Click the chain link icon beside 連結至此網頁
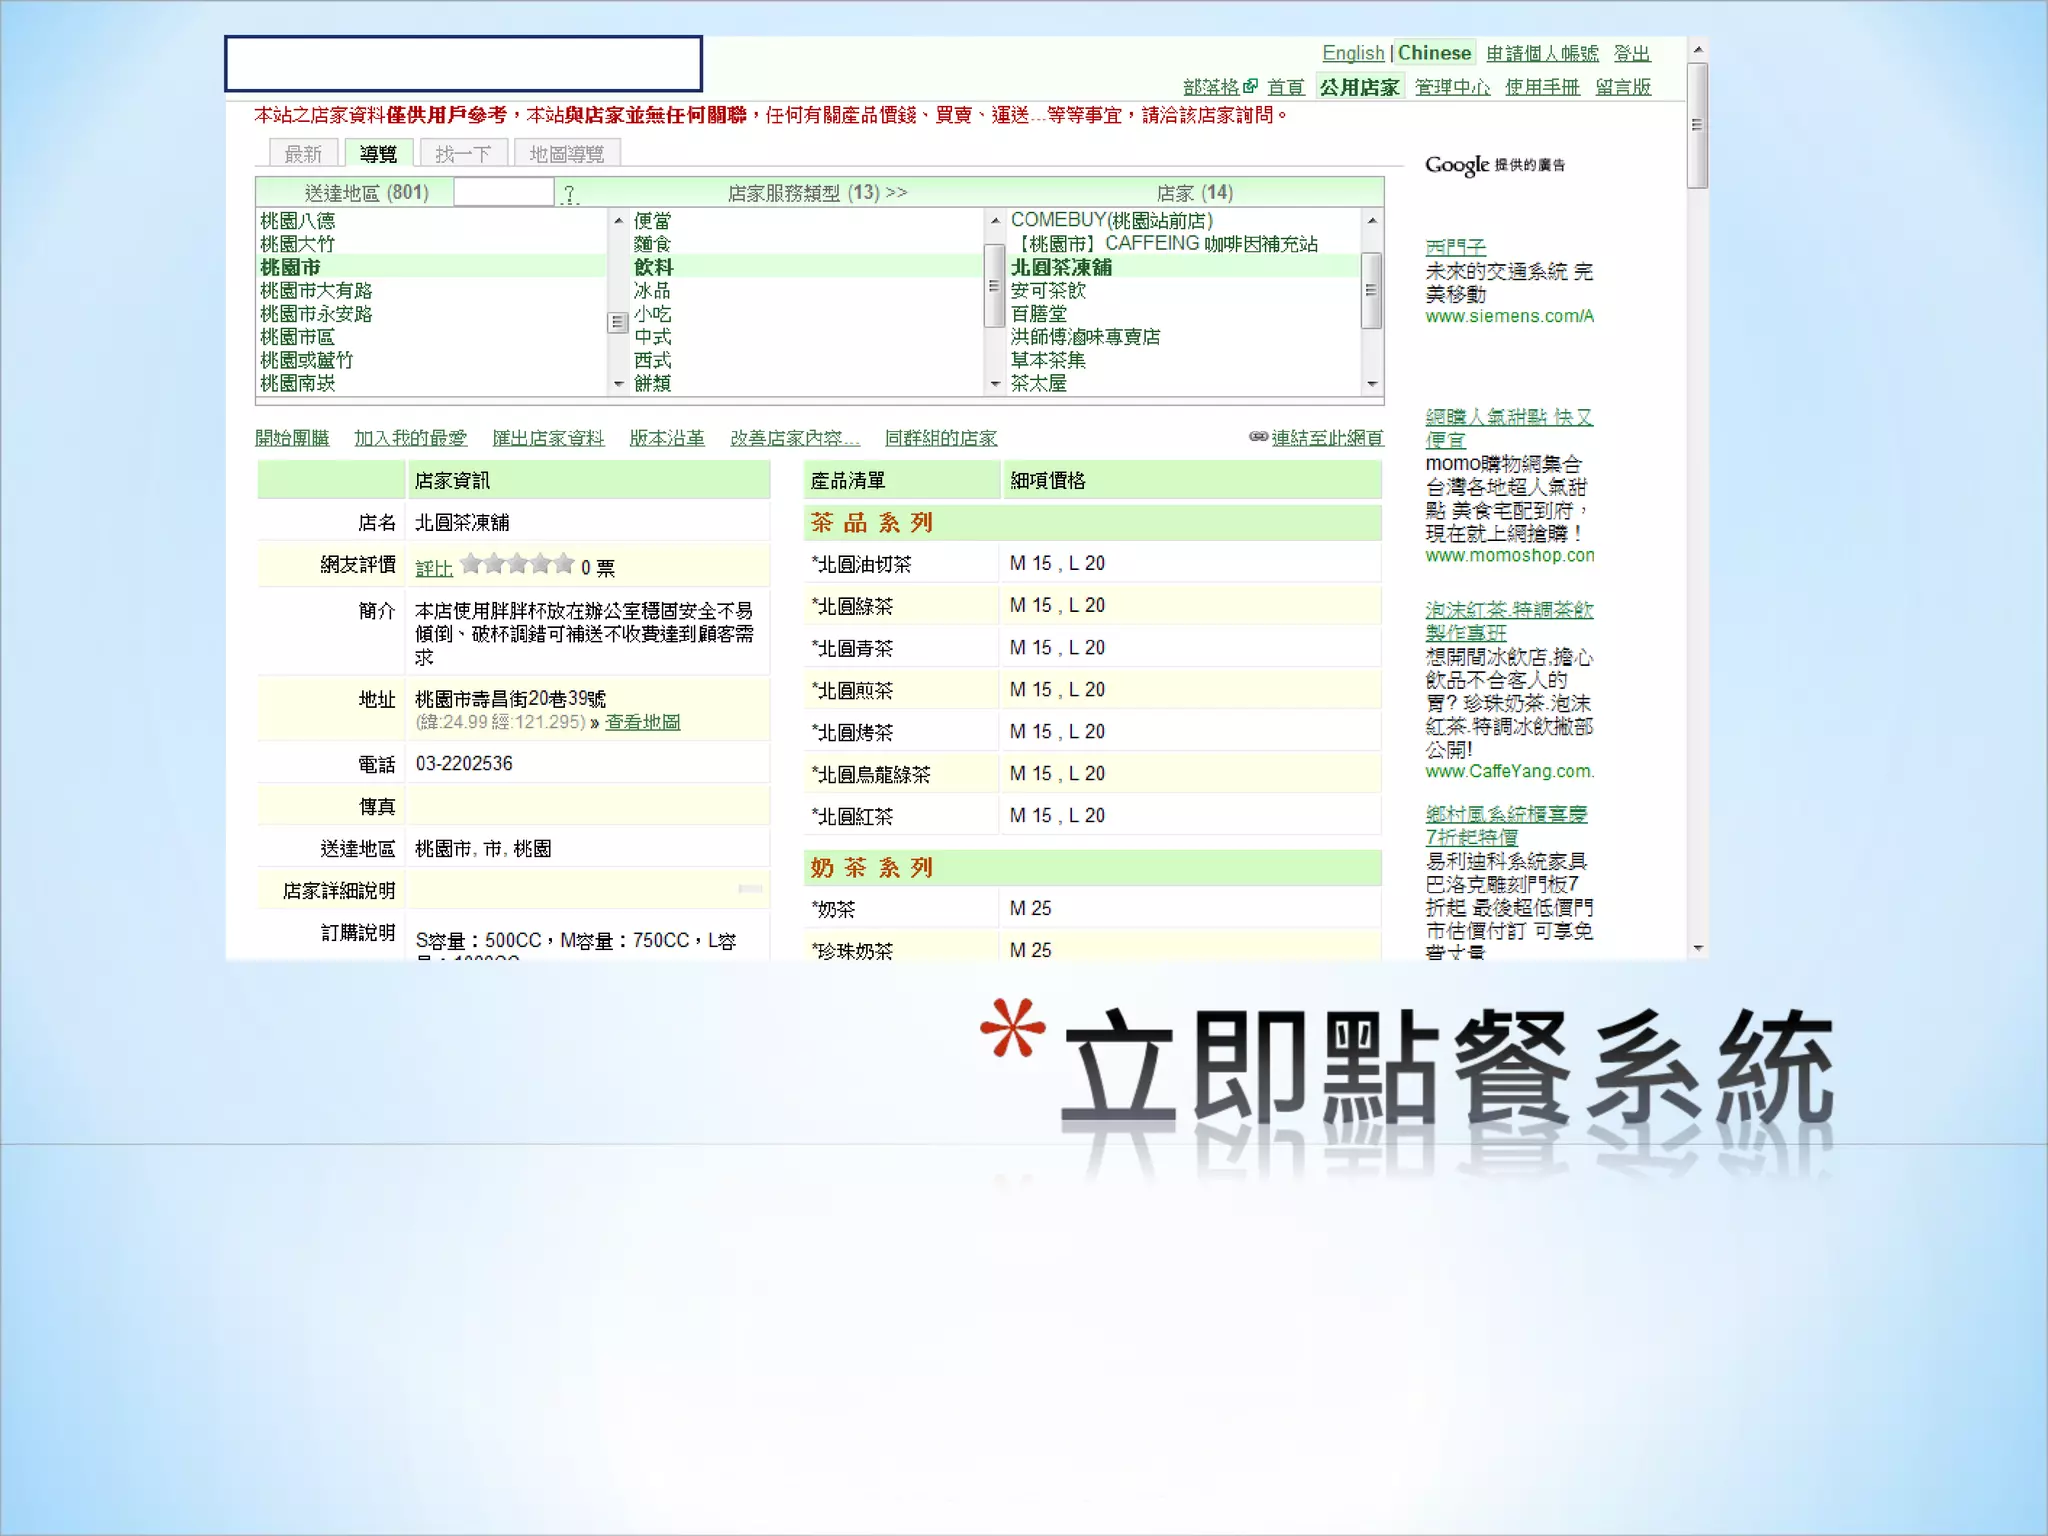The height and width of the screenshot is (1536, 2048). pos(1258,436)
